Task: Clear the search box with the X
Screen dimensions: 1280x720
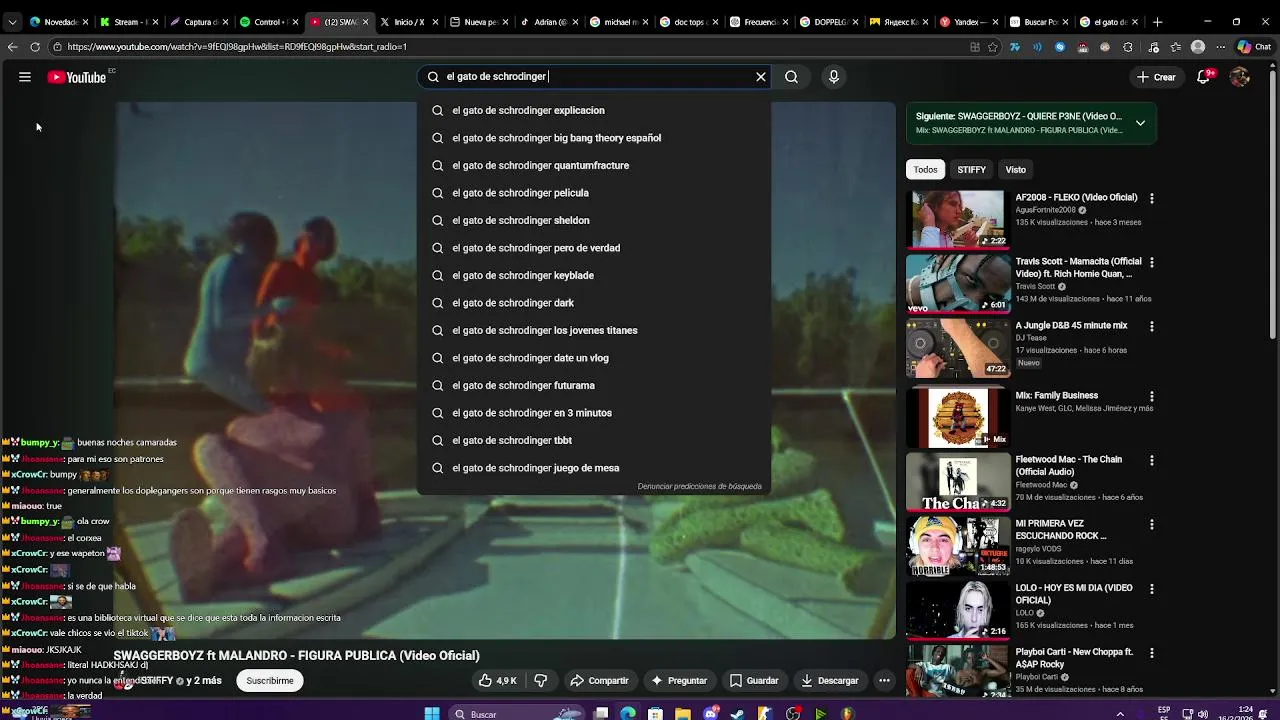Action: coord(760,77)
